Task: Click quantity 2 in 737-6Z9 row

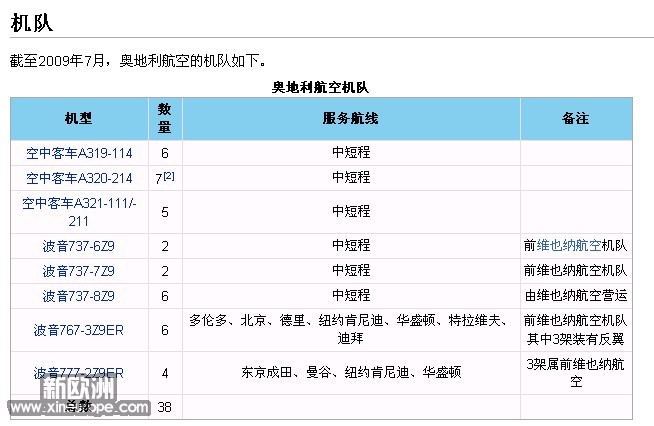Action: 165,246
